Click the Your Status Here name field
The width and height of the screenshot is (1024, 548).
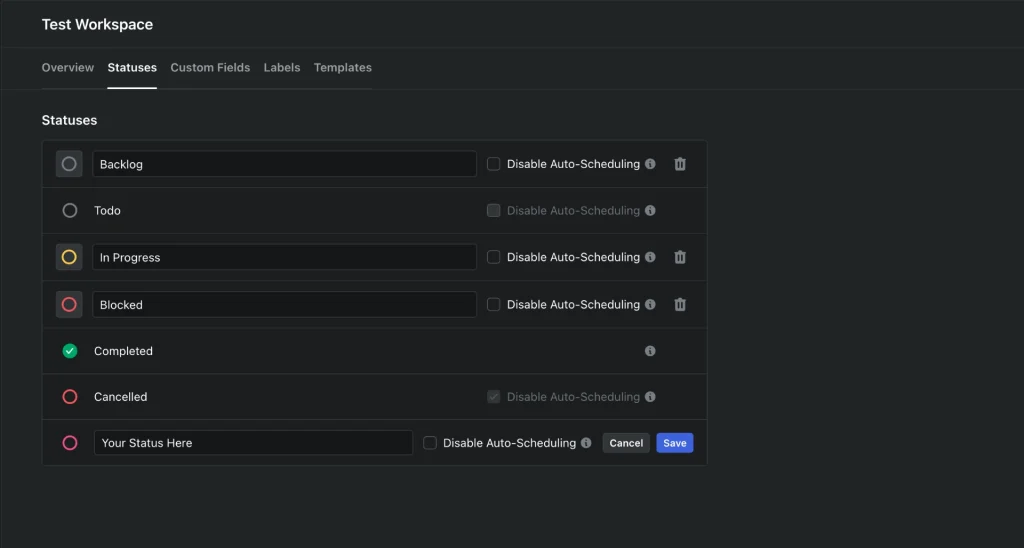(253, 443)
